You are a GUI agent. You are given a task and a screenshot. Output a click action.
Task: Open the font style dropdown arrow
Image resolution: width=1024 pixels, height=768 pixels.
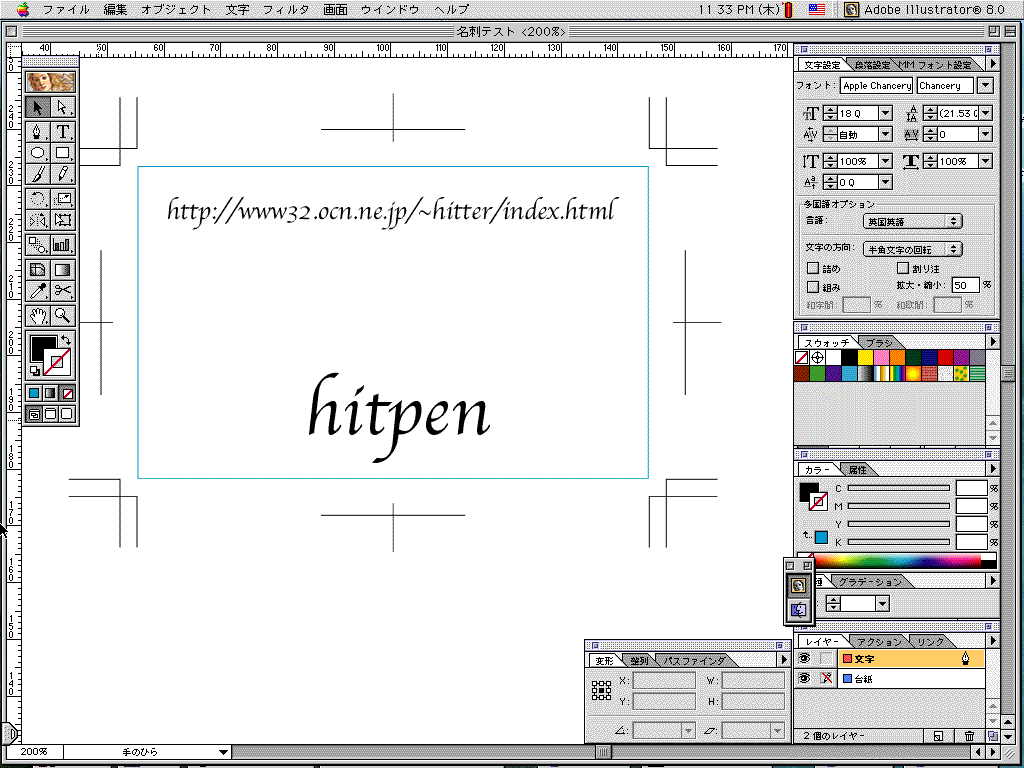984,86
